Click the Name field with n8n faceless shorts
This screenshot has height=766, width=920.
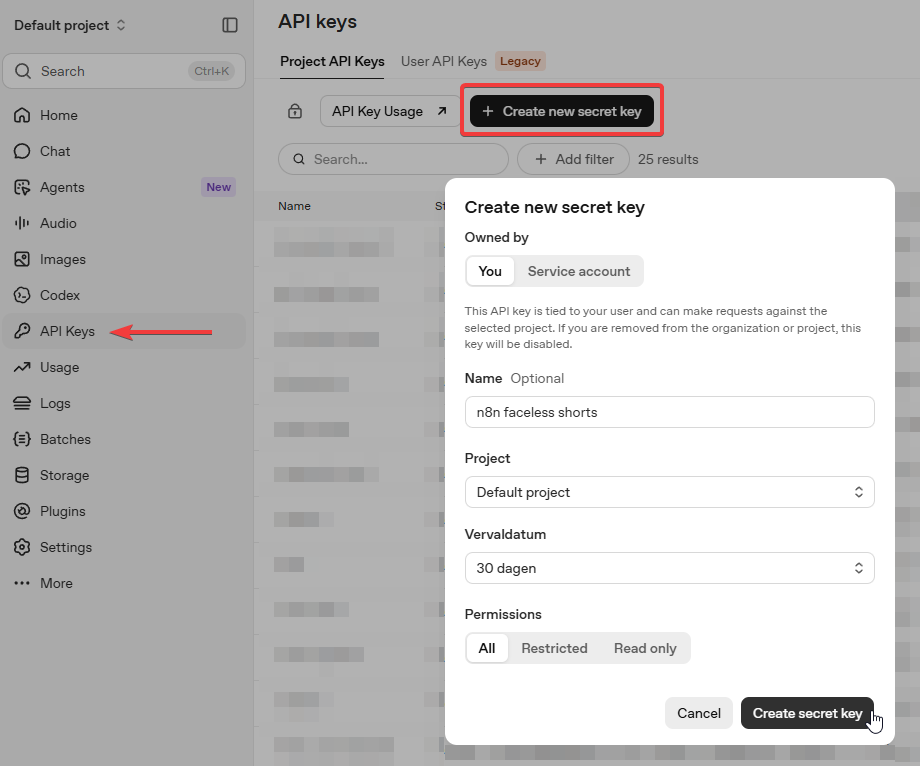point(669,412)
